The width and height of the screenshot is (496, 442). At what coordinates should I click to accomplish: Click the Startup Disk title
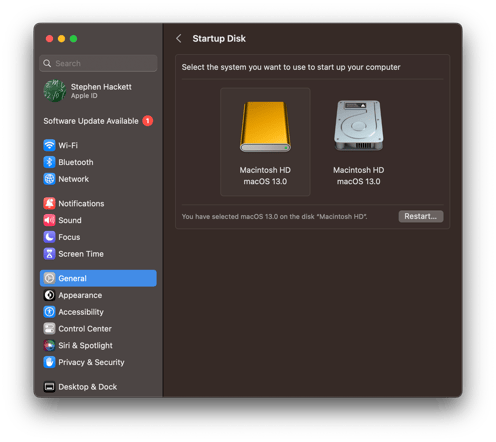(219, 39)
